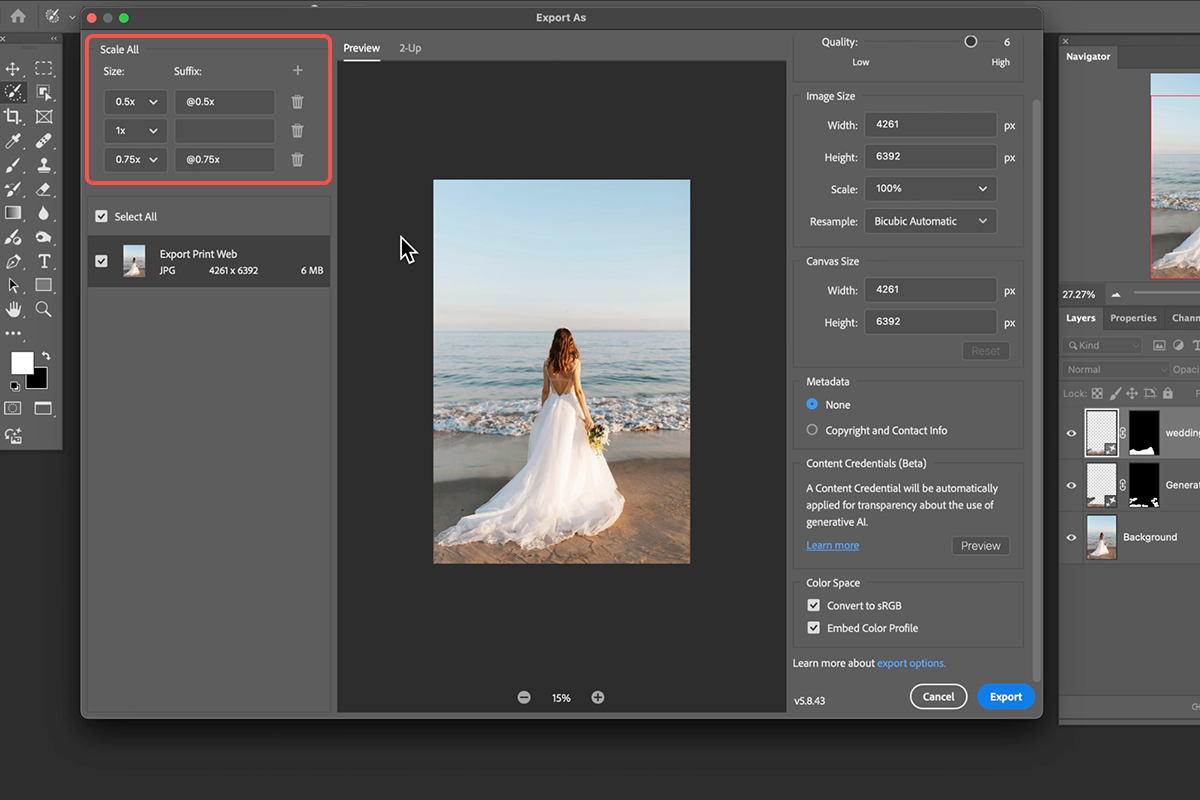This screenshot has height=800, width=1200.
Task: Click the Export button
Action: [1005, 696]
